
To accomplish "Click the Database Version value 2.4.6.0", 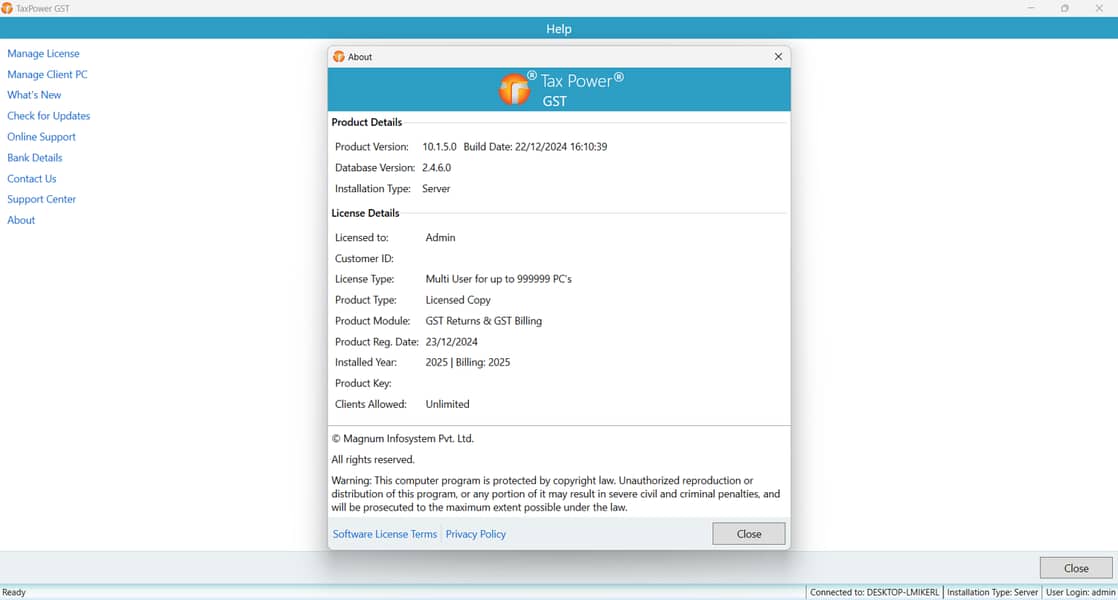I will [436, 167].
